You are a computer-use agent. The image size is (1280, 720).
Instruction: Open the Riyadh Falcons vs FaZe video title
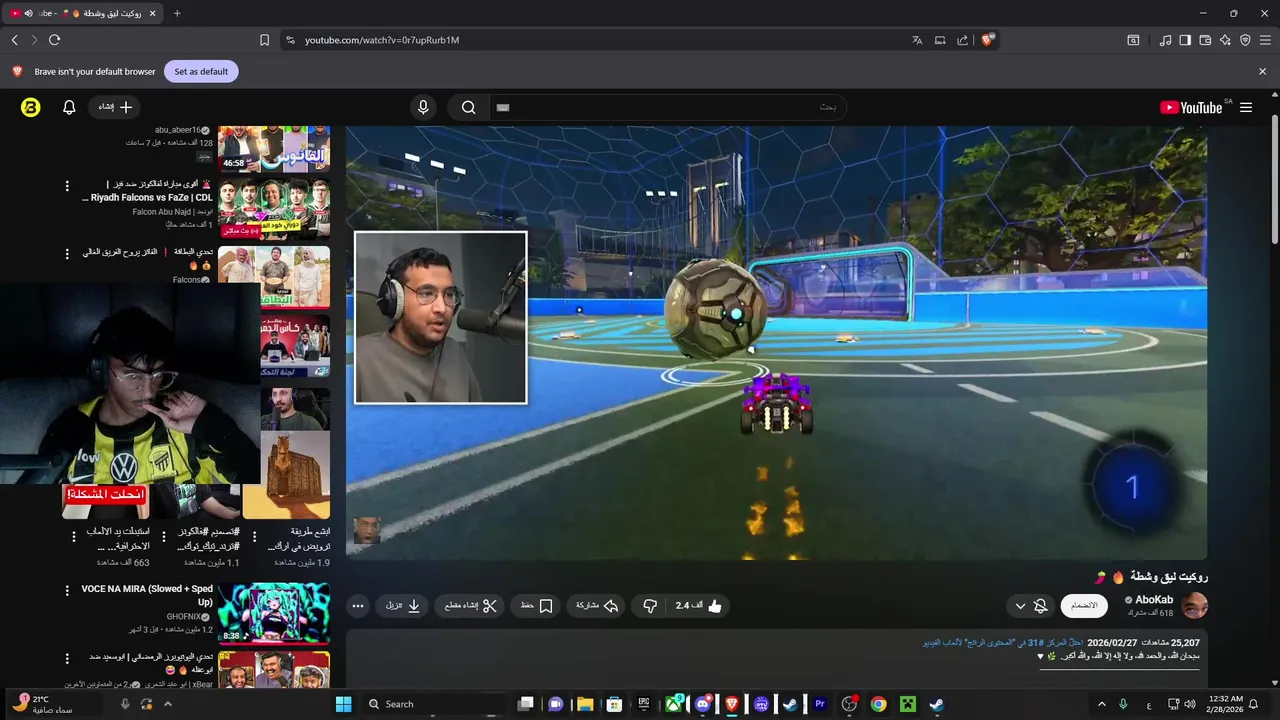147,191
